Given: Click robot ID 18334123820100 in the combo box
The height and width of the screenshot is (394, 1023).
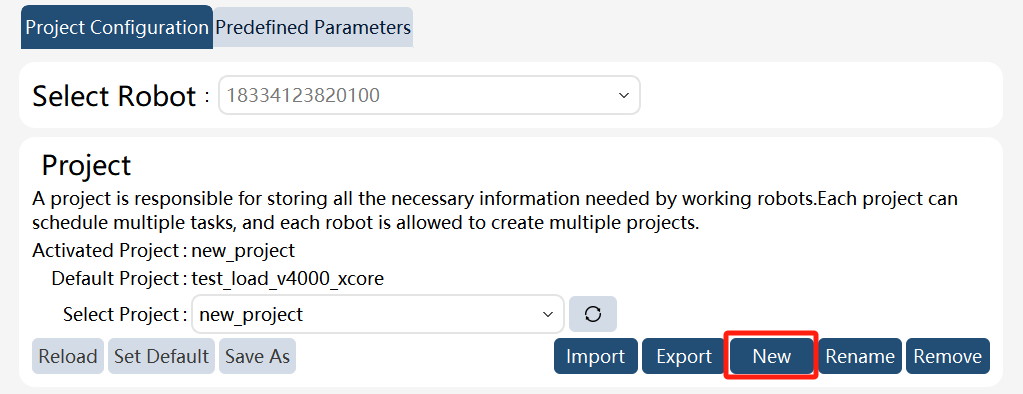Looking at the screenshot, I should point(303,95).
